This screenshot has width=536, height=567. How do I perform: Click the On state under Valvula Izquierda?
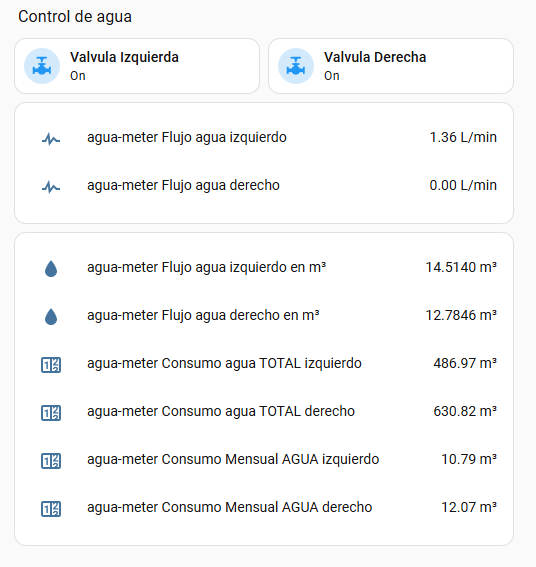pos(78,76)
